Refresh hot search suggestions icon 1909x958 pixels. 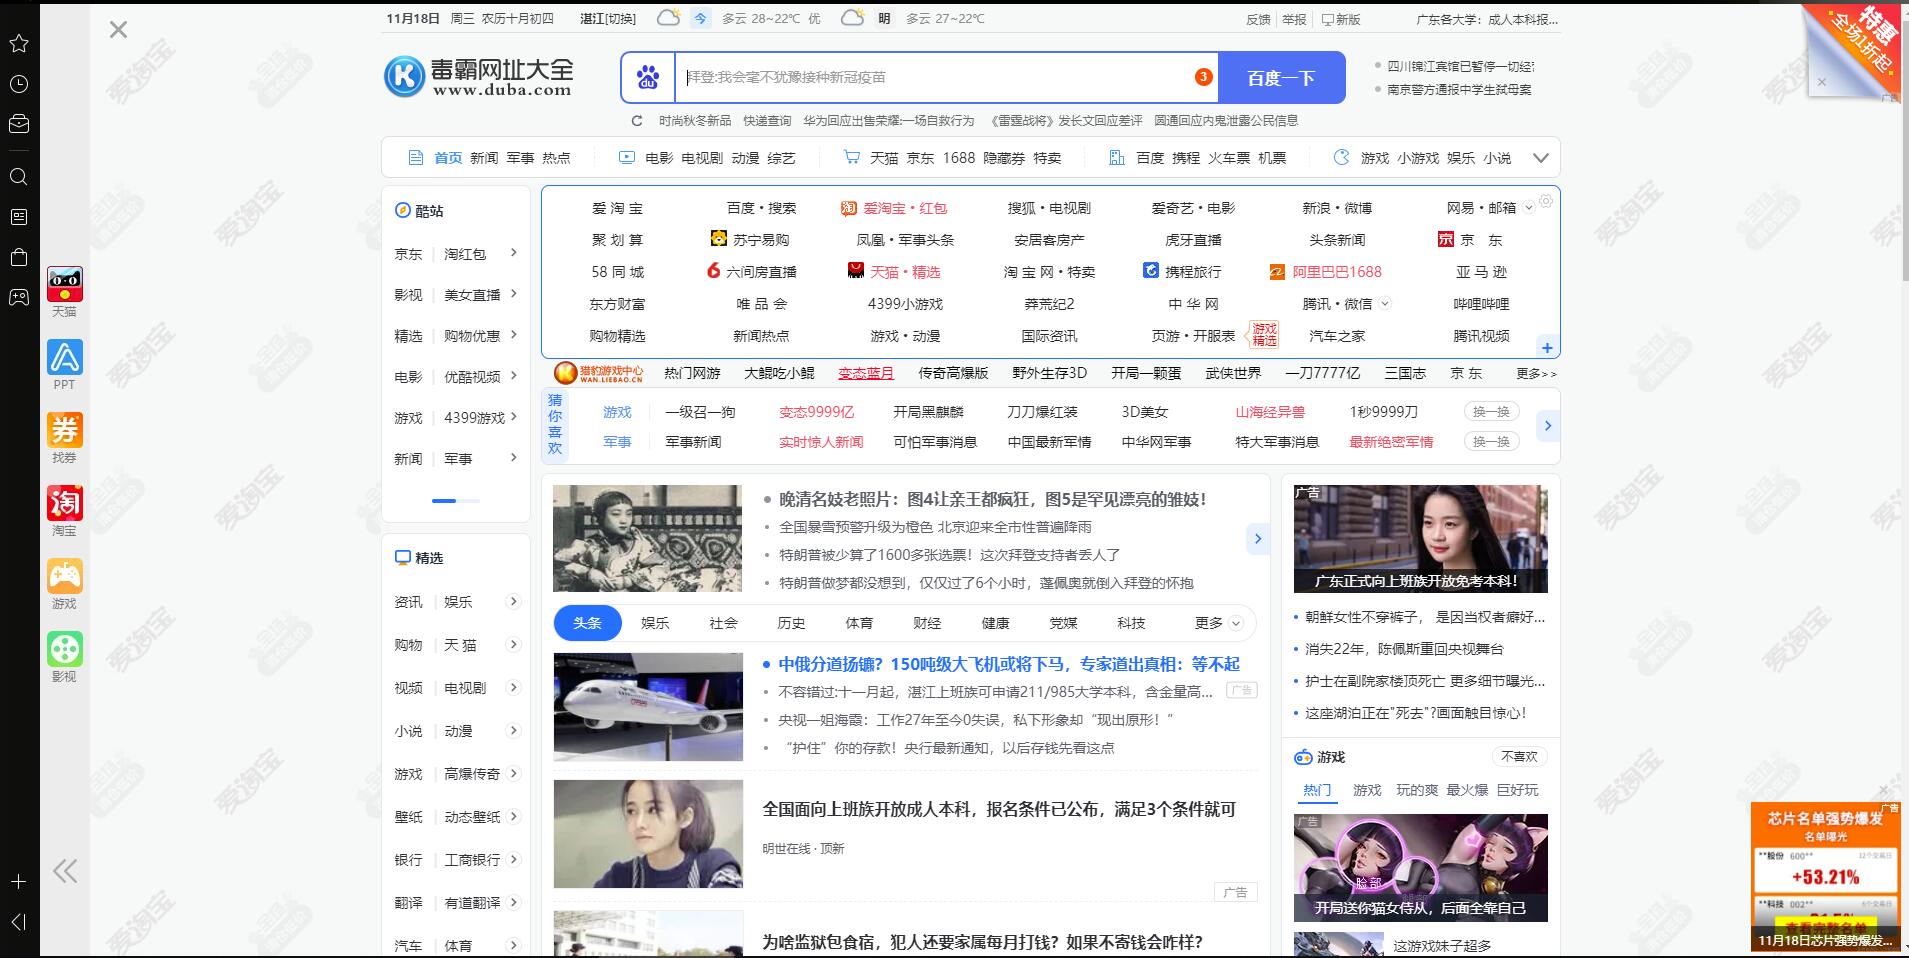637,121
